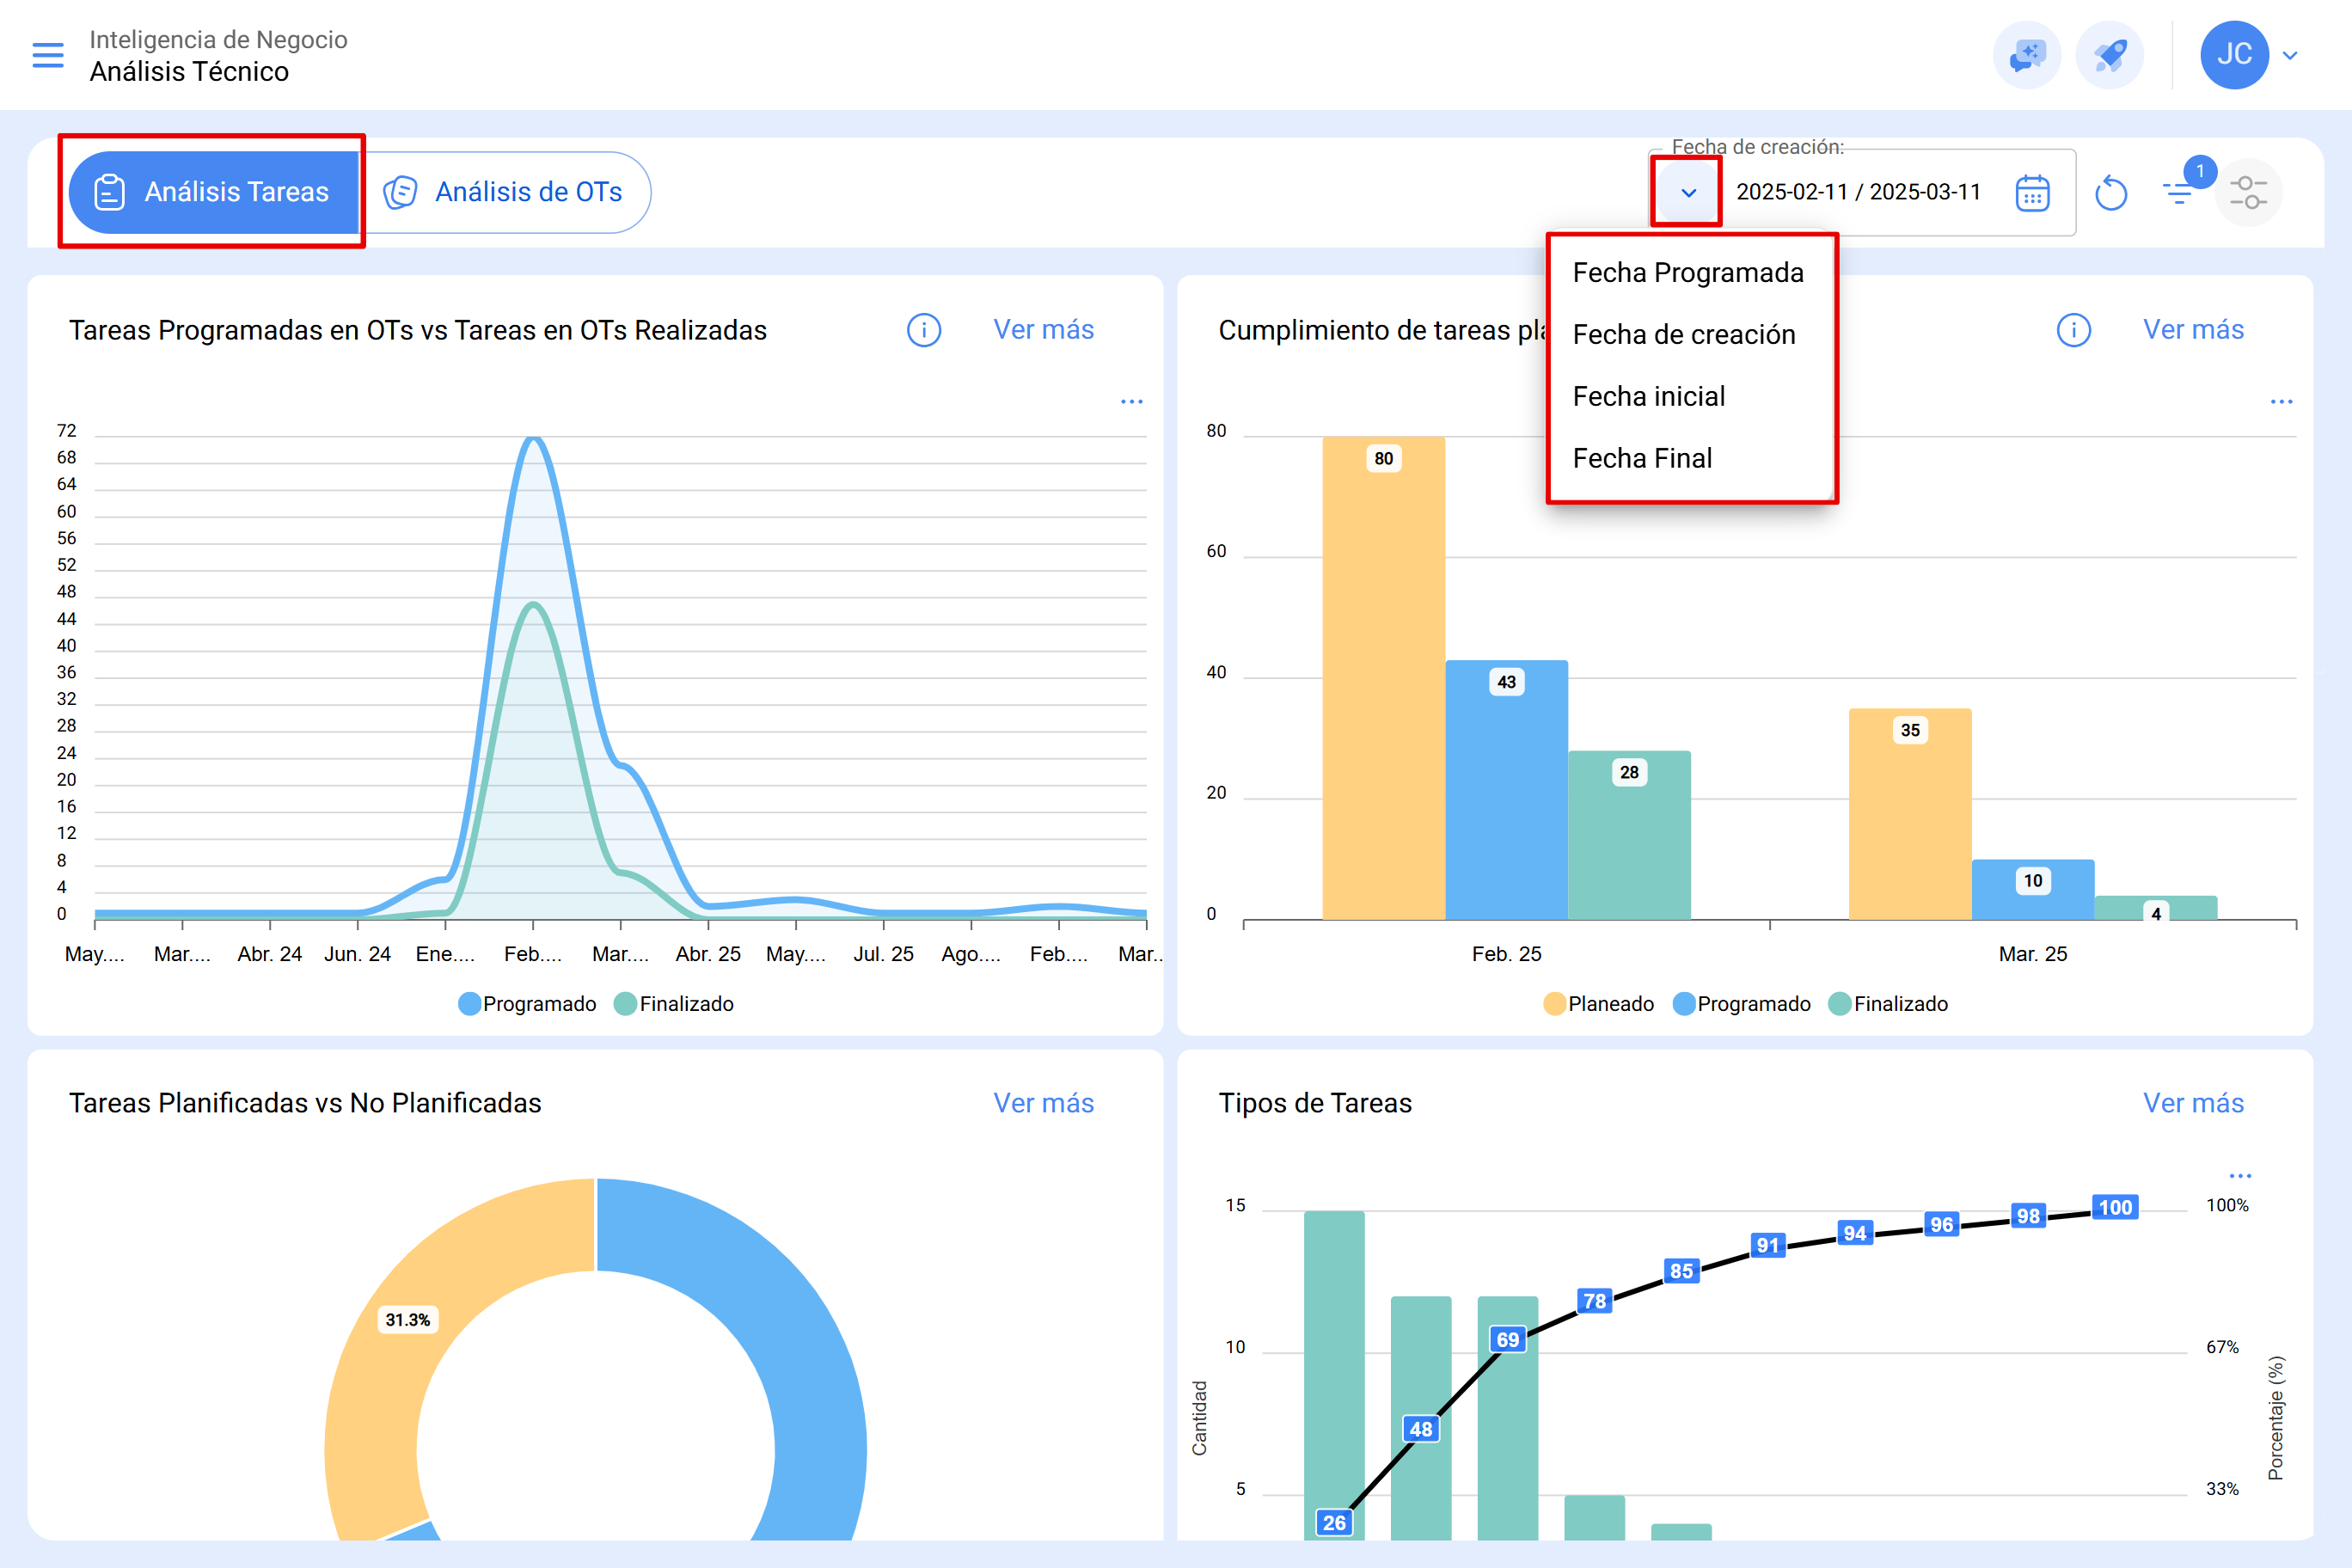Show info for Tareas Programadas en OTs chart
Viewport: 2352px width, 1568px height.
(x=924, y=330)
